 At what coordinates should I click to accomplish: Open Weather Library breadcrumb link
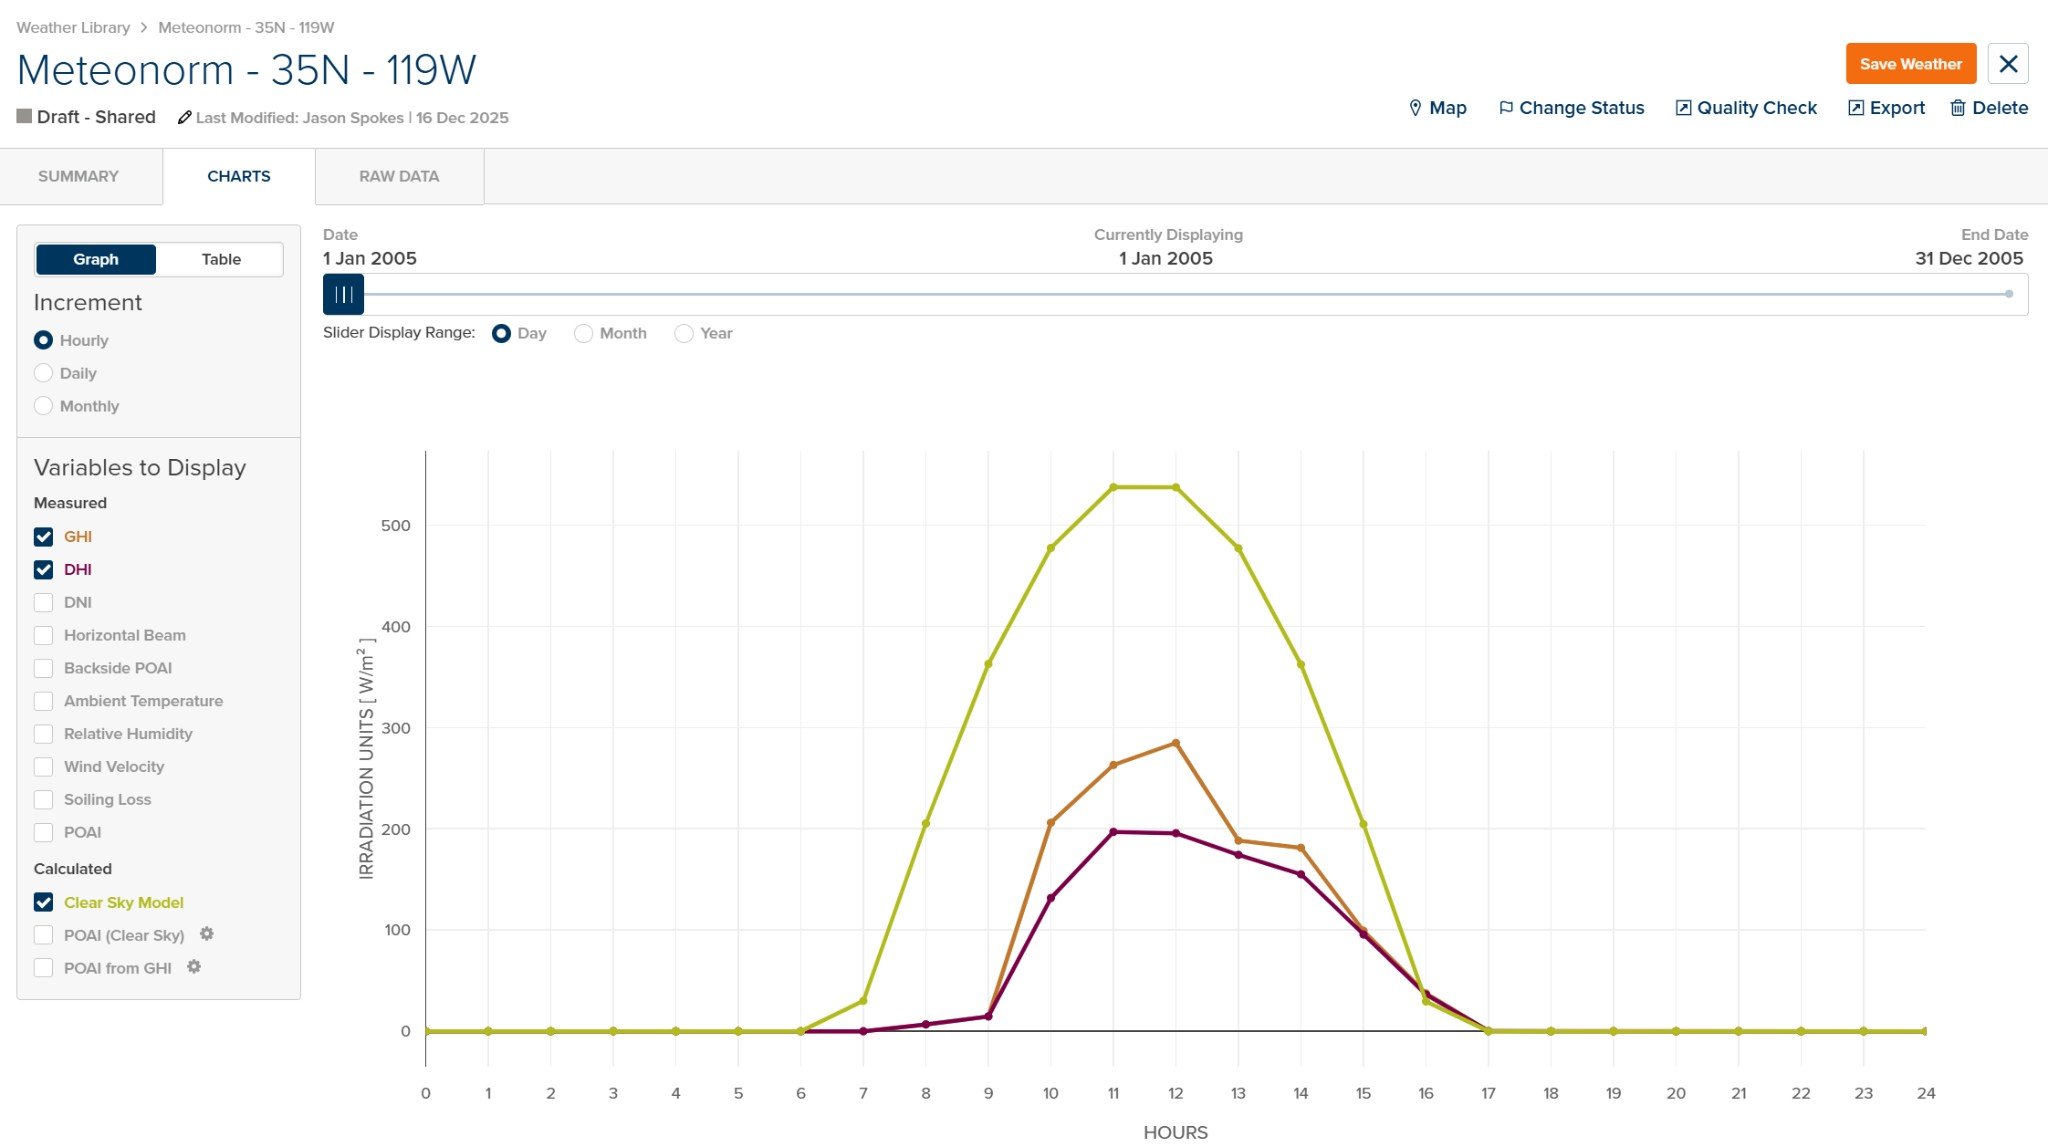coord(73,28)
